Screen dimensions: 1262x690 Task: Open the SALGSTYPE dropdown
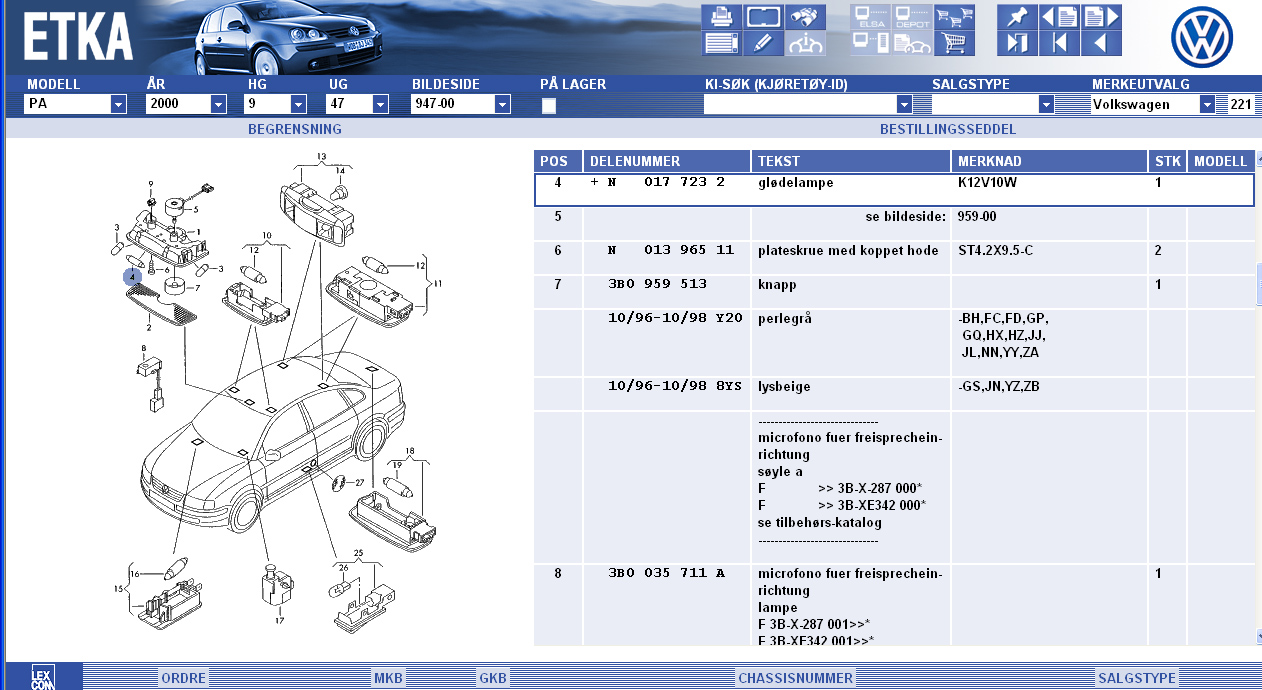point(1047,104)
